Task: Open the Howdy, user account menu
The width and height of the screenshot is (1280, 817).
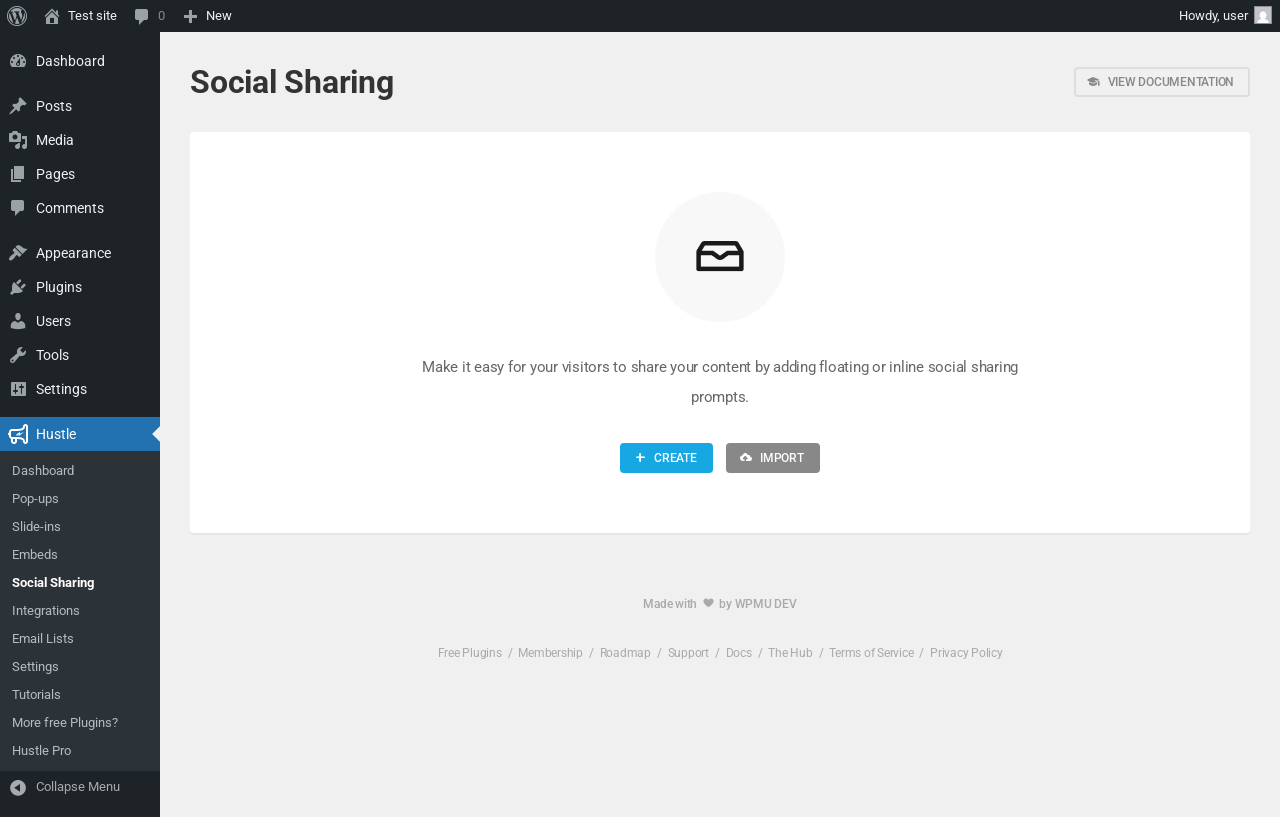Action: tap(1225, 16)
